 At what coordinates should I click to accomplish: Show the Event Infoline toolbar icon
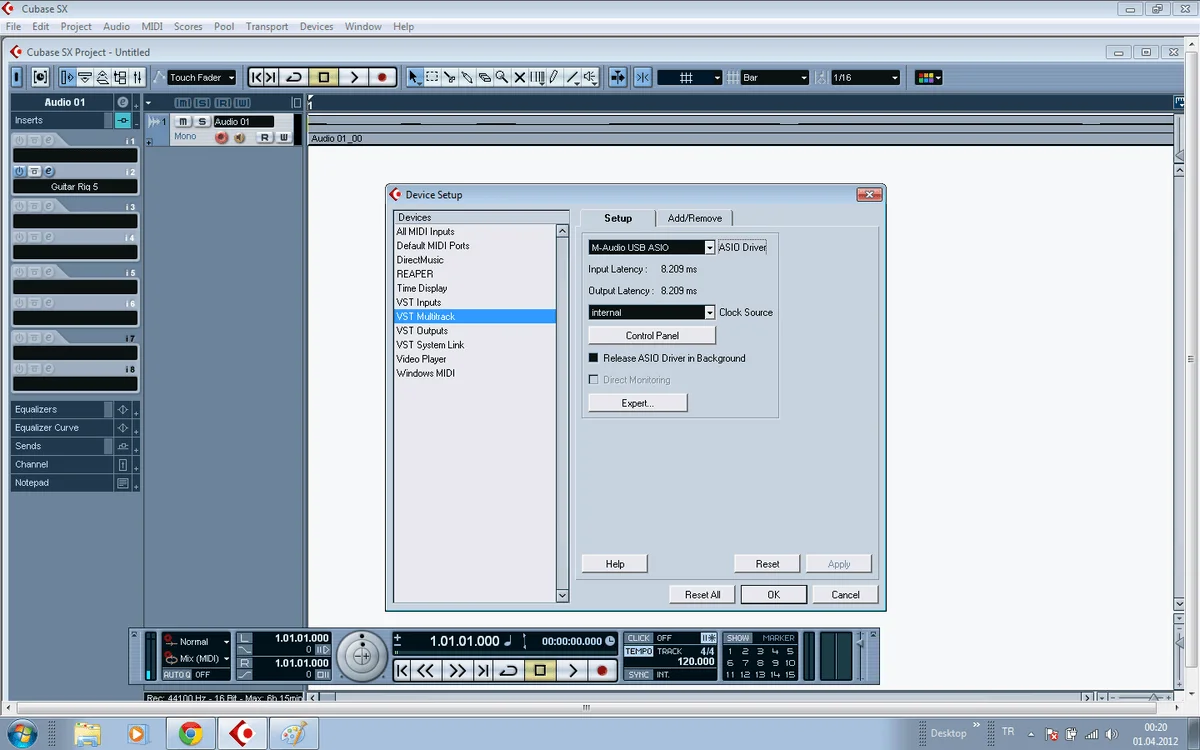85,77
